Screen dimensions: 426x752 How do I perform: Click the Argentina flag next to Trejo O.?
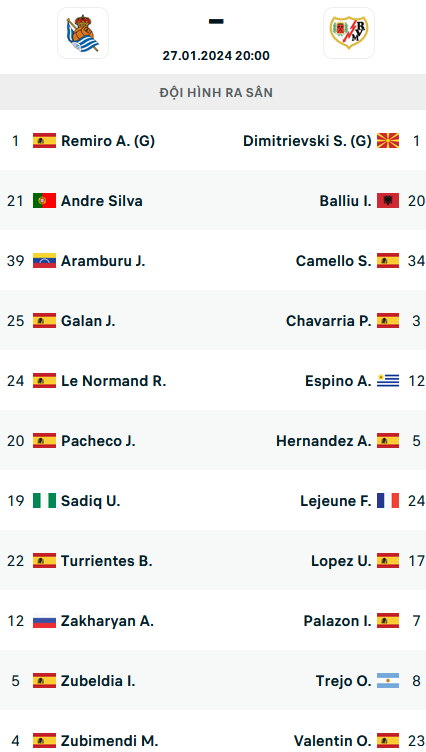(x=388, y=681)
